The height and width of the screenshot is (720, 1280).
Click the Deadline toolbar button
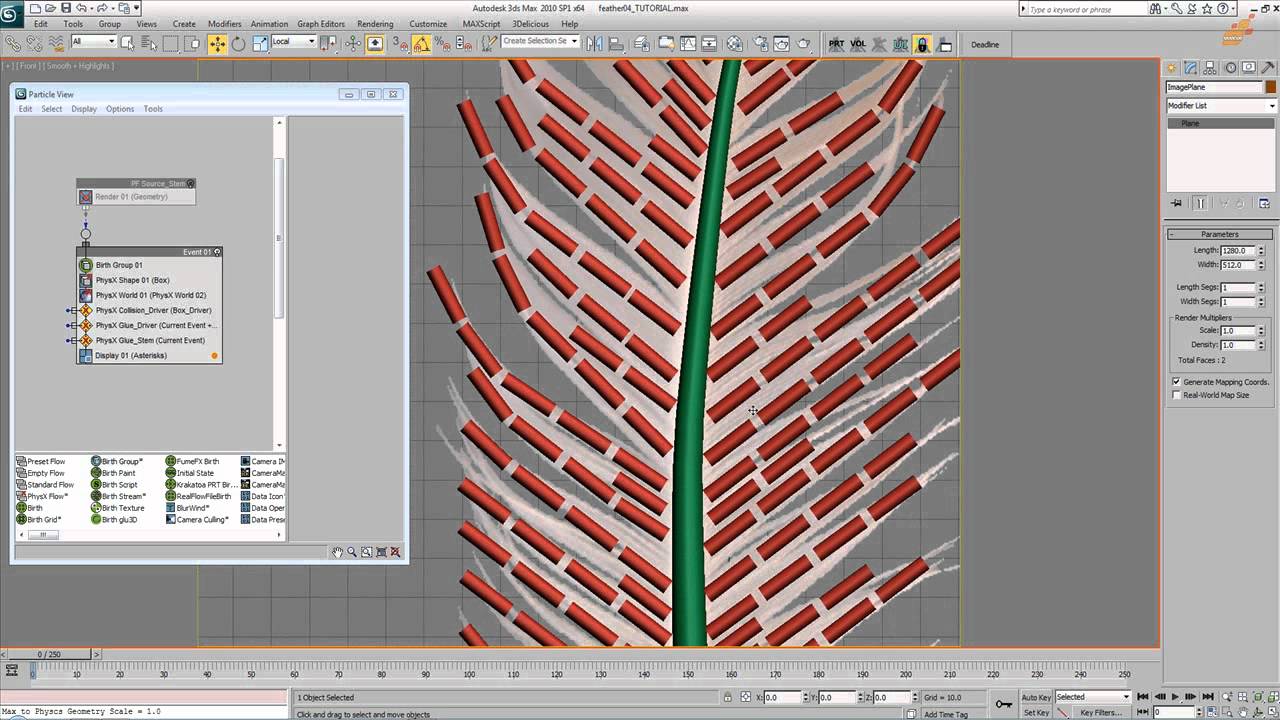click(x=984, y=45)
